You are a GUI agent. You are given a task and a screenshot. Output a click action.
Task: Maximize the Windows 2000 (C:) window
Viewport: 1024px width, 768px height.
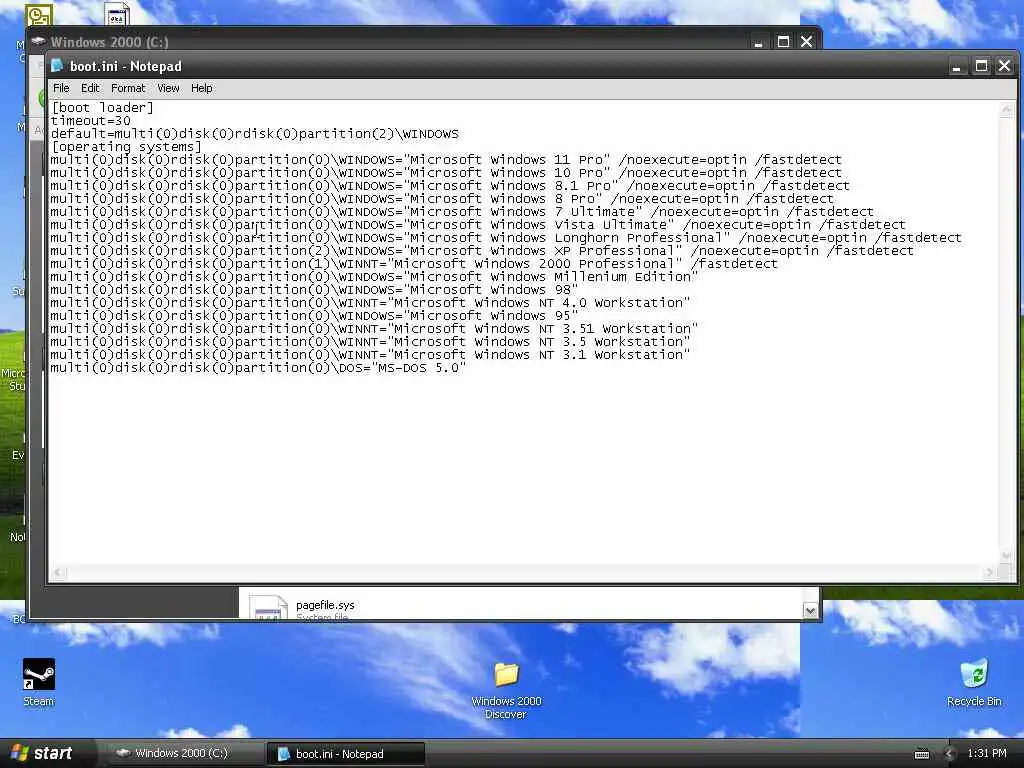[783, 42]
